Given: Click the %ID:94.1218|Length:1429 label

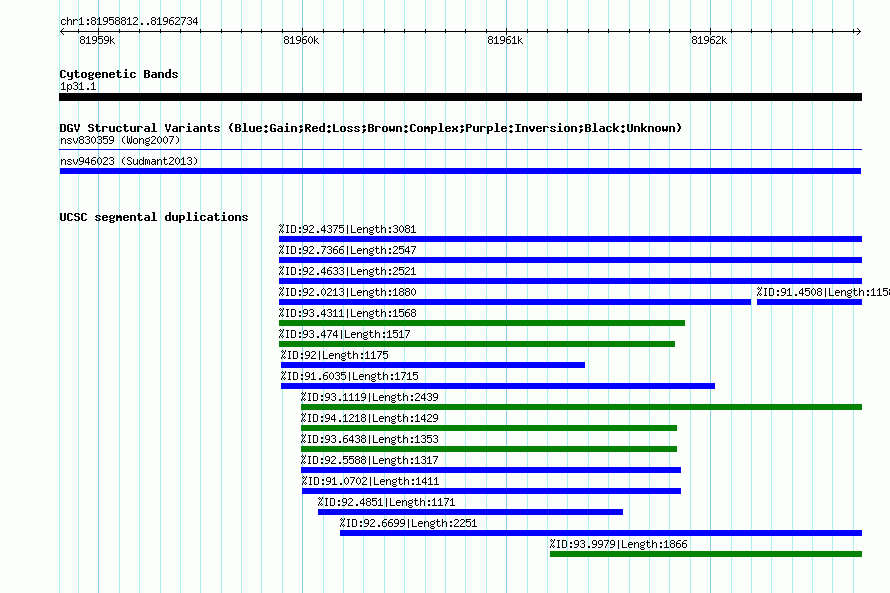Looking at the screenshot, I should [x=370, y=418].
